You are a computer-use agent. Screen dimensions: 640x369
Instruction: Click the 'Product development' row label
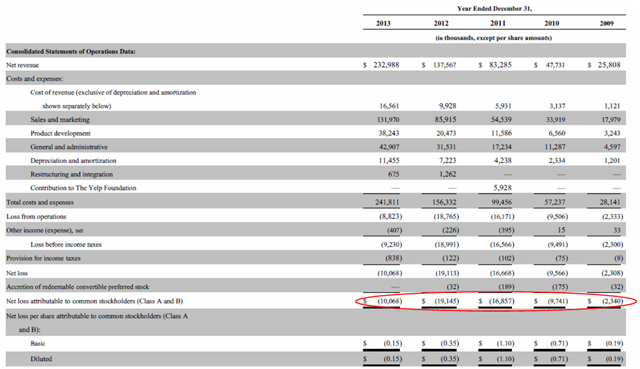coord(60,133)
